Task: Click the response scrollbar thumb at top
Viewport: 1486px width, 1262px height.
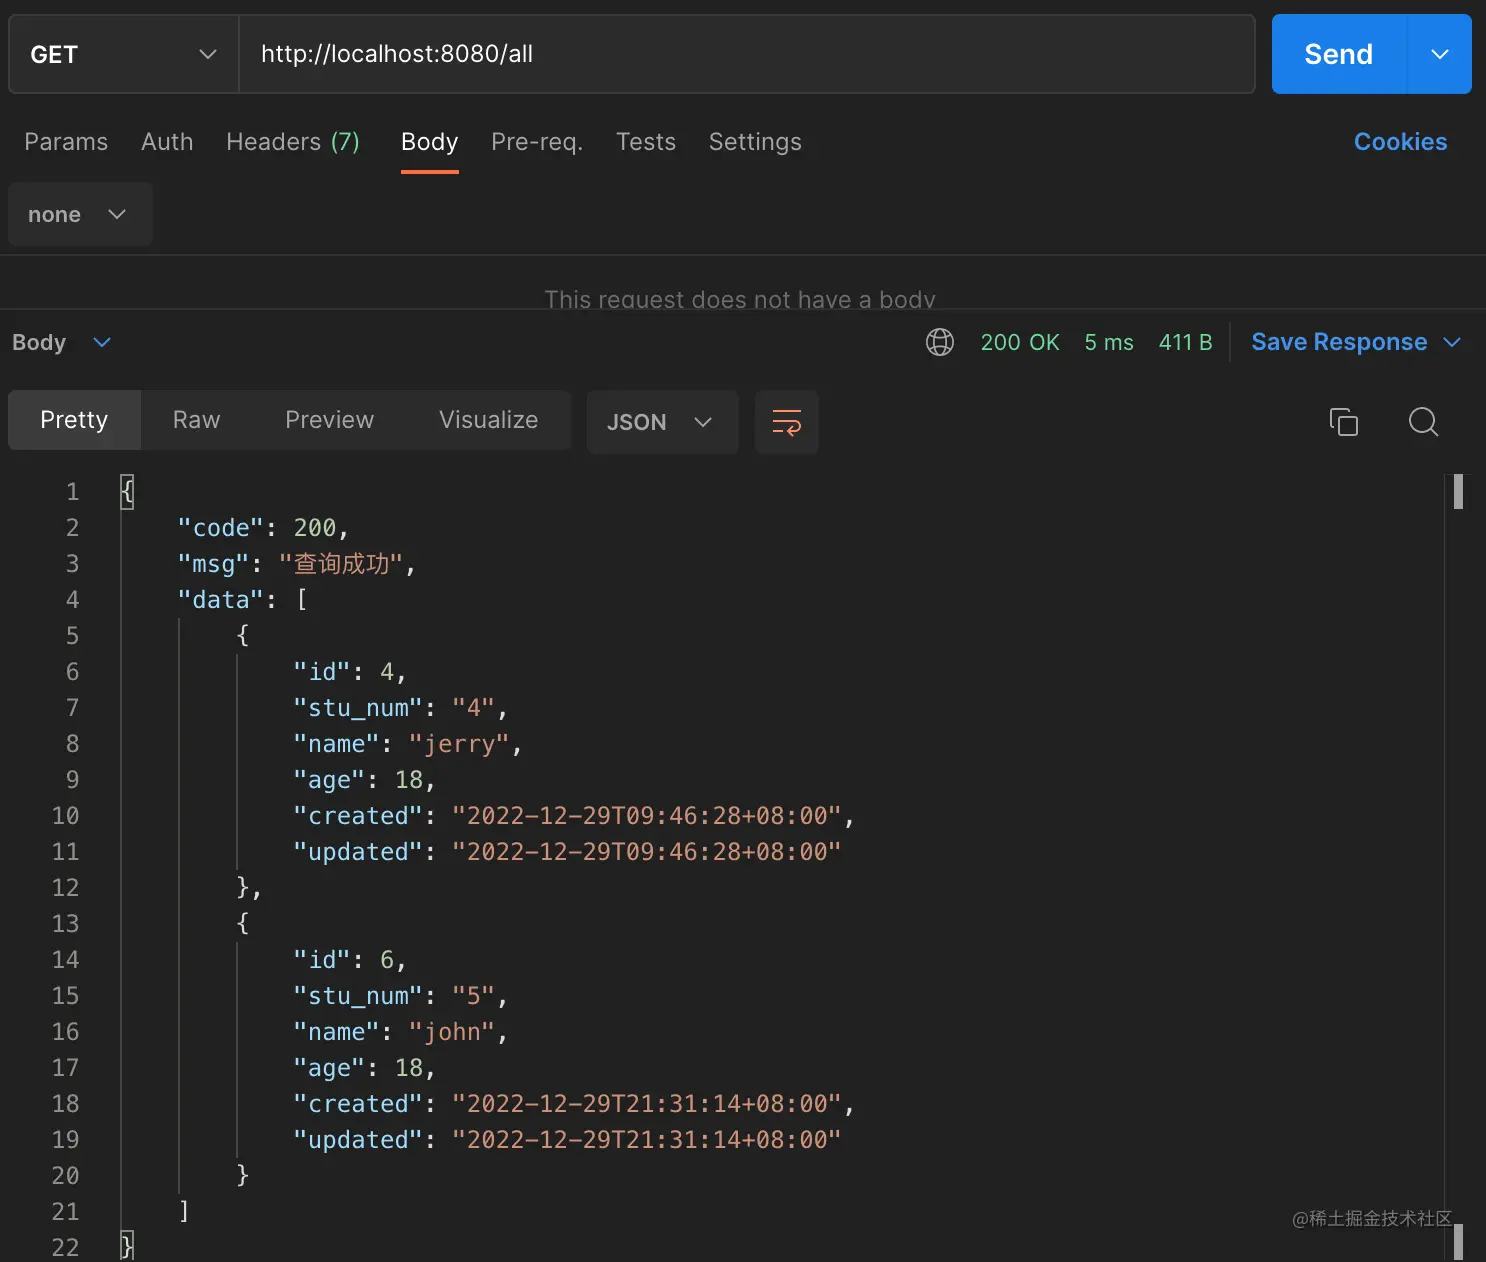Action: click(1458, 491)
